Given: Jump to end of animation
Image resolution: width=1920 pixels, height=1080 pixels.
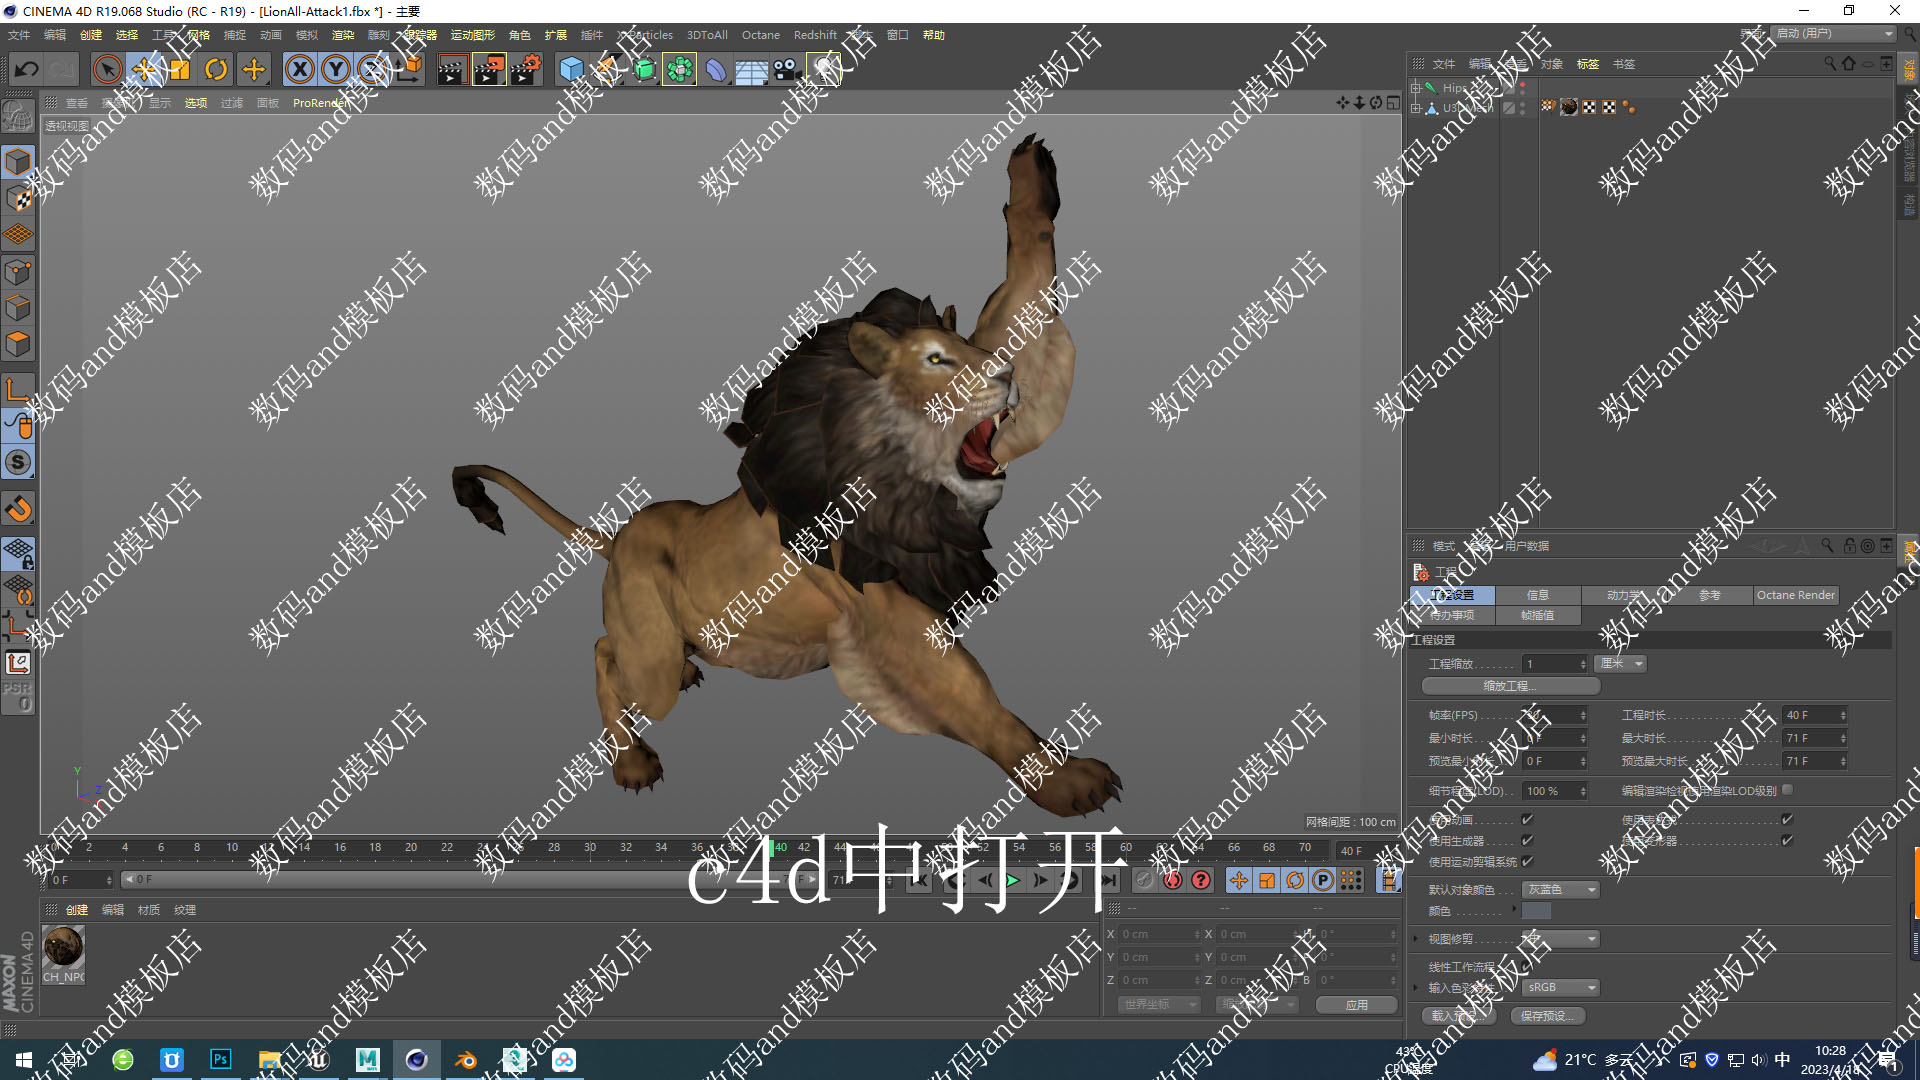Looking at the screenshot, I should tap(1108, 880).
